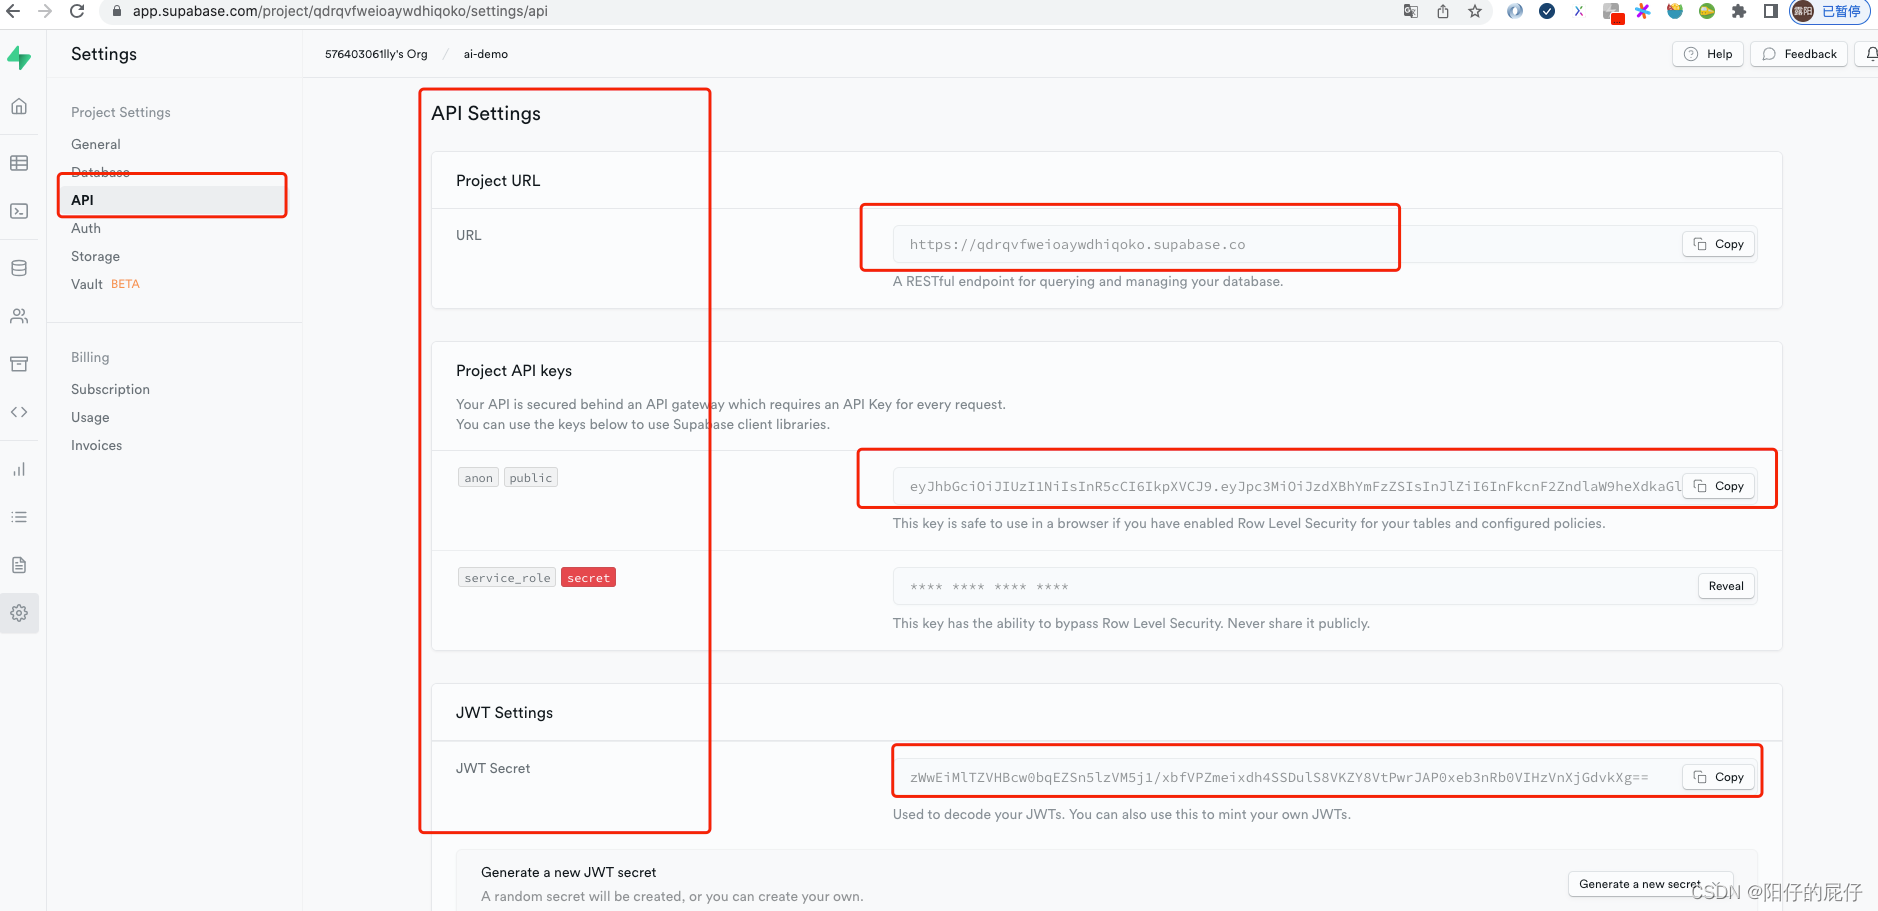The height and width of the screenshot is (911, 1878).
Task: Open the Help button
Action: tap(1708, 54)
